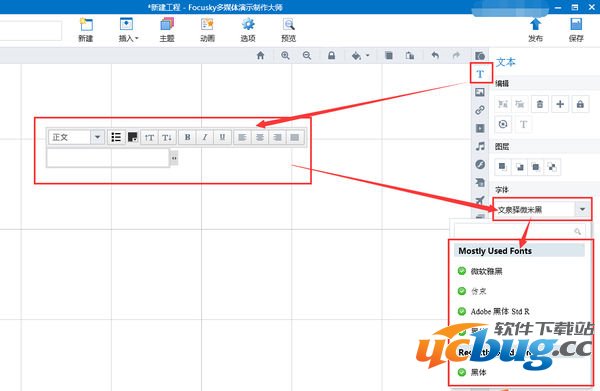Toggle bold formatting

pyautogui.click(x=188, y=137)
